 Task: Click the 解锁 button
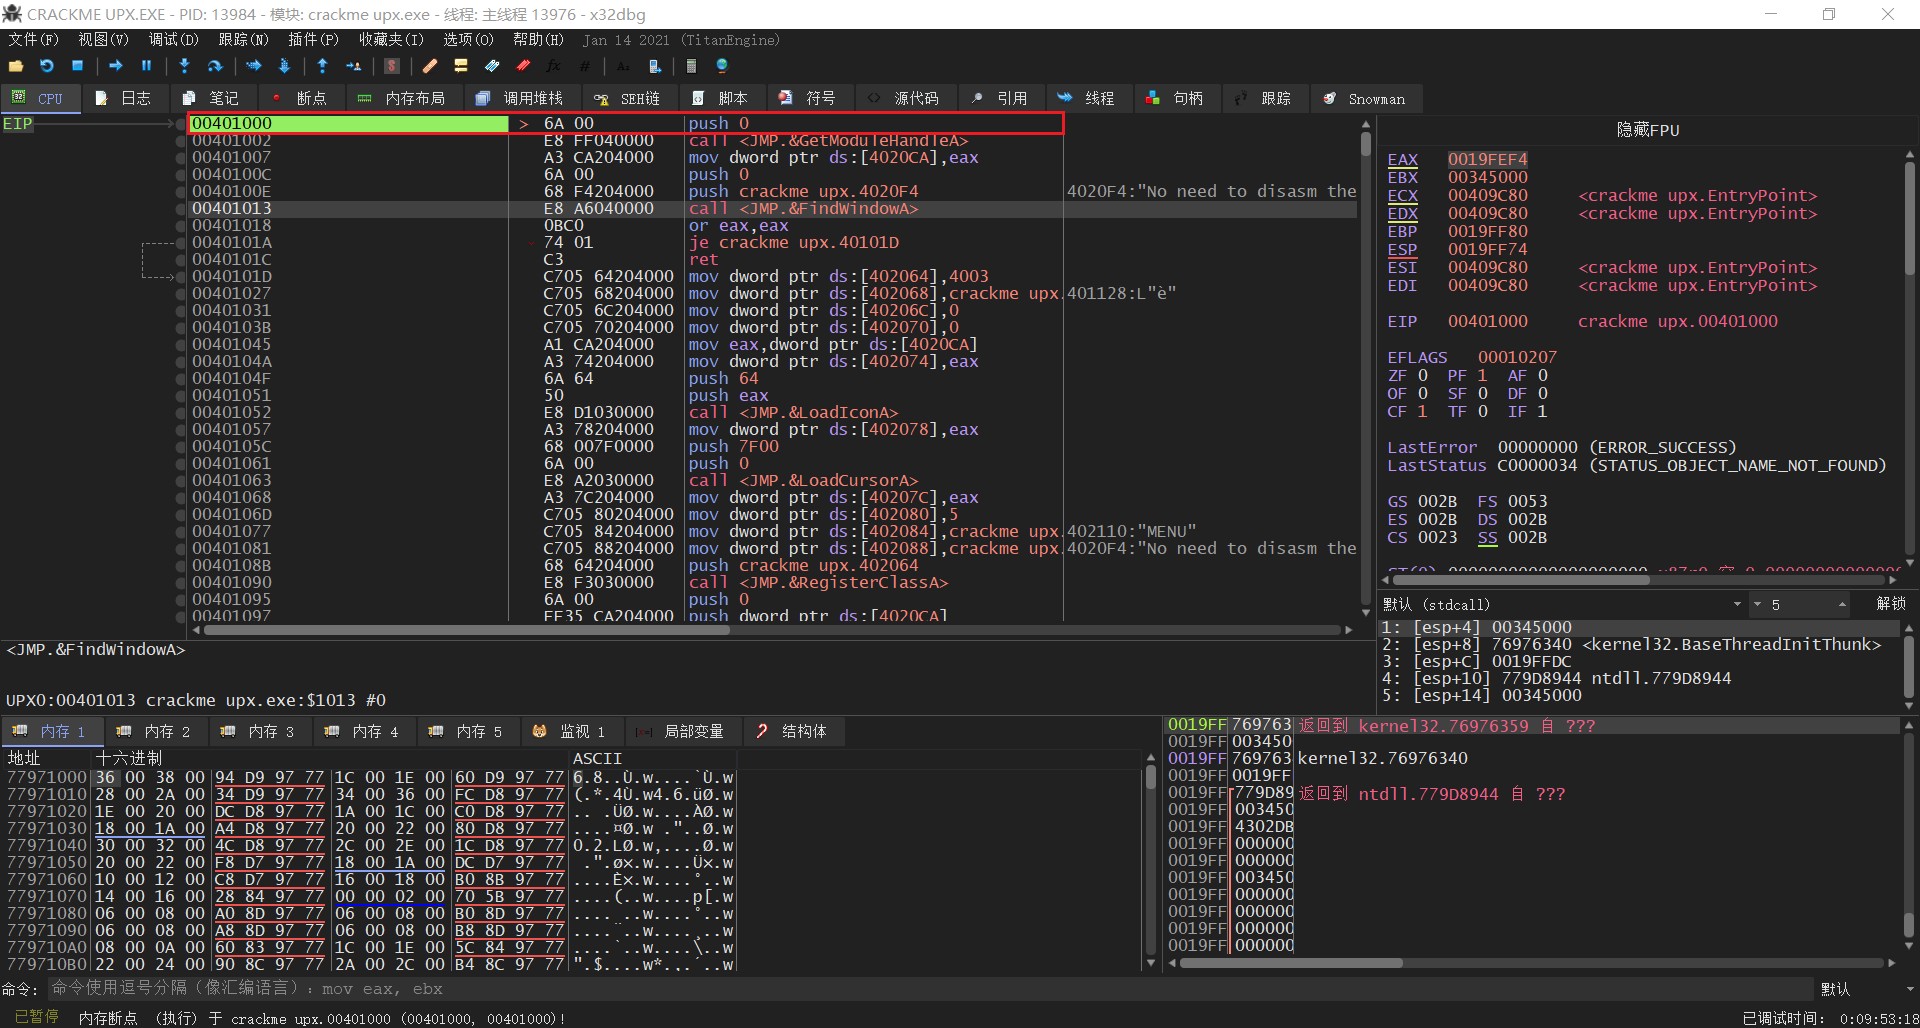tap(1890, 604)
